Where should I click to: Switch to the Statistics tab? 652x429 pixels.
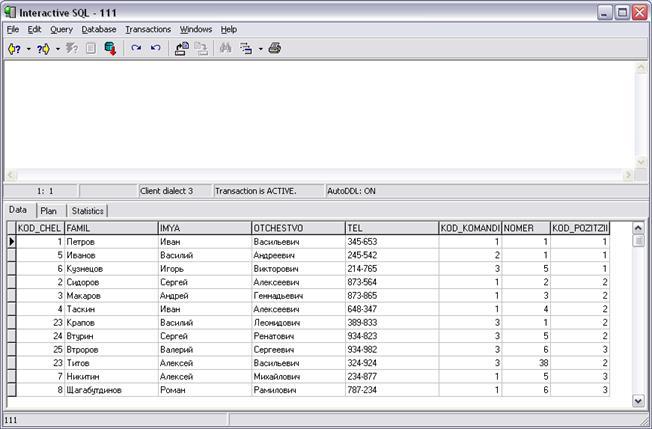coord(87,211)
